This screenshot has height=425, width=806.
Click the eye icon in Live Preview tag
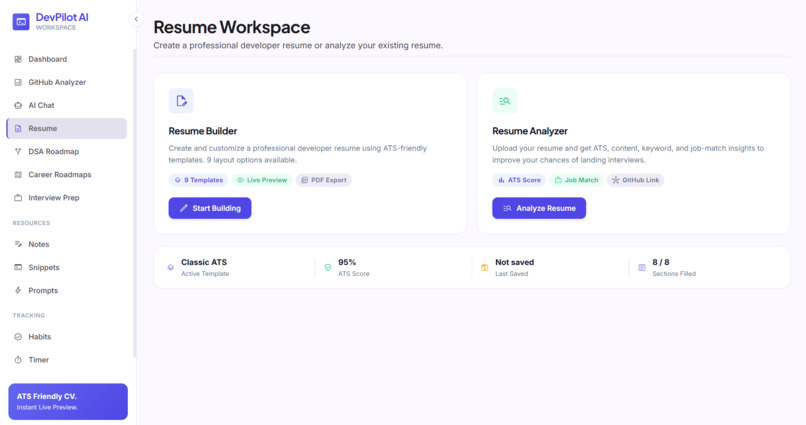240,180
